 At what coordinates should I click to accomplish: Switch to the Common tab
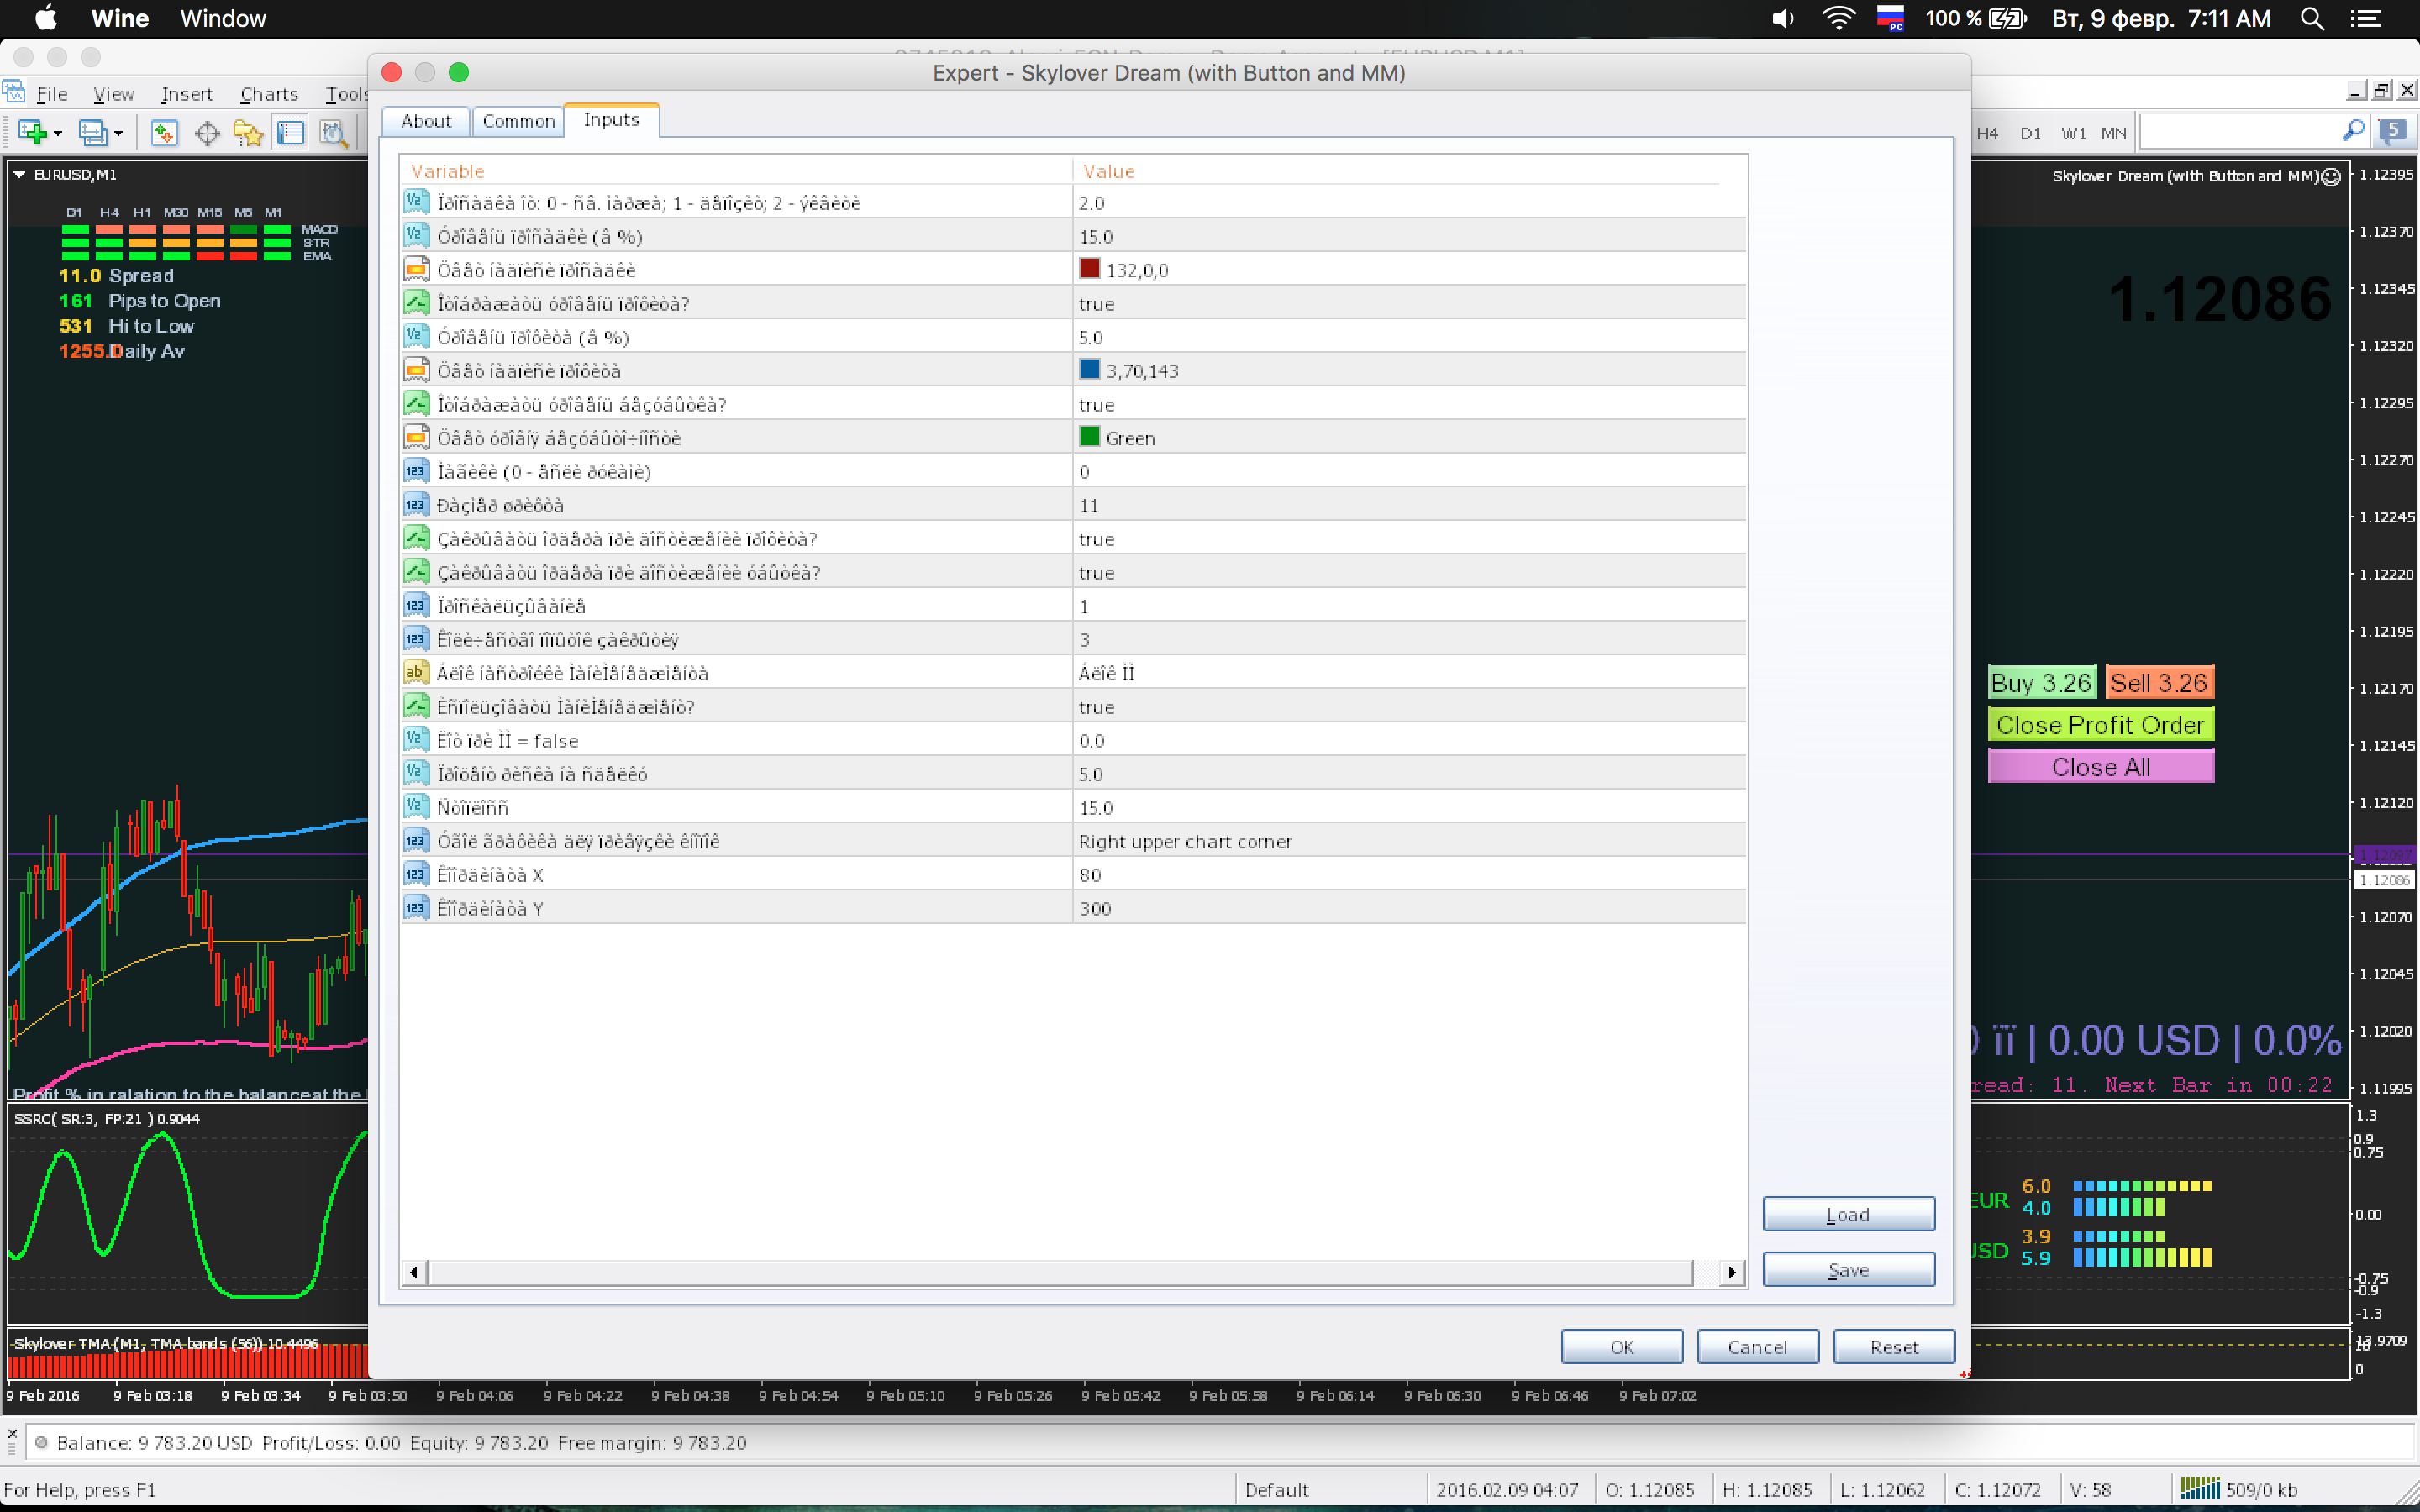pos(518,121)
